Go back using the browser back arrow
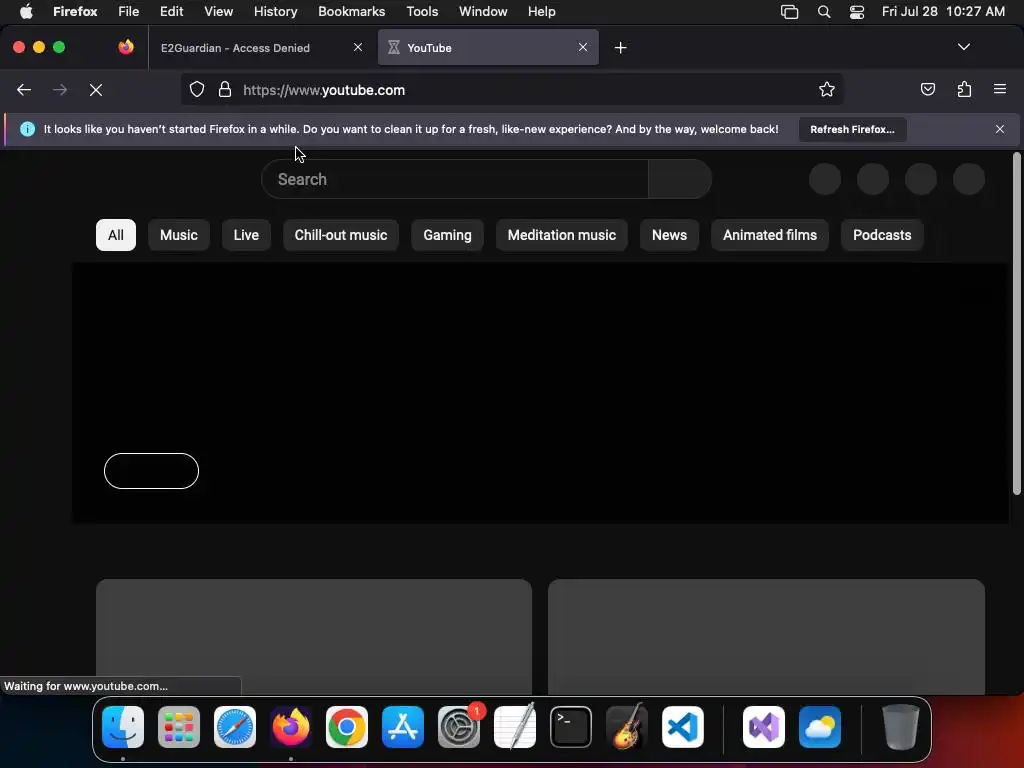 tap(24, 90)
